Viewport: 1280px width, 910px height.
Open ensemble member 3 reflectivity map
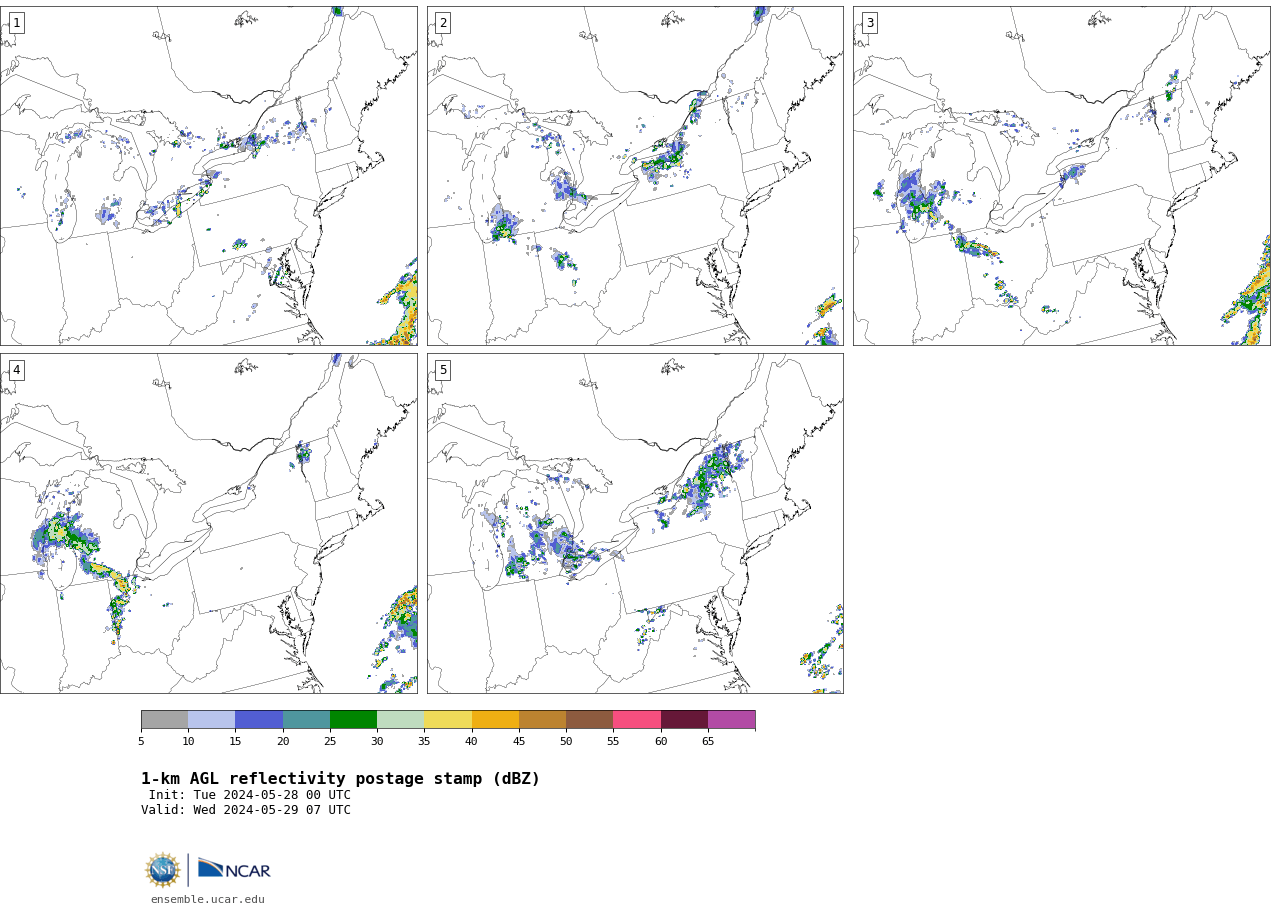[1061, 176]
